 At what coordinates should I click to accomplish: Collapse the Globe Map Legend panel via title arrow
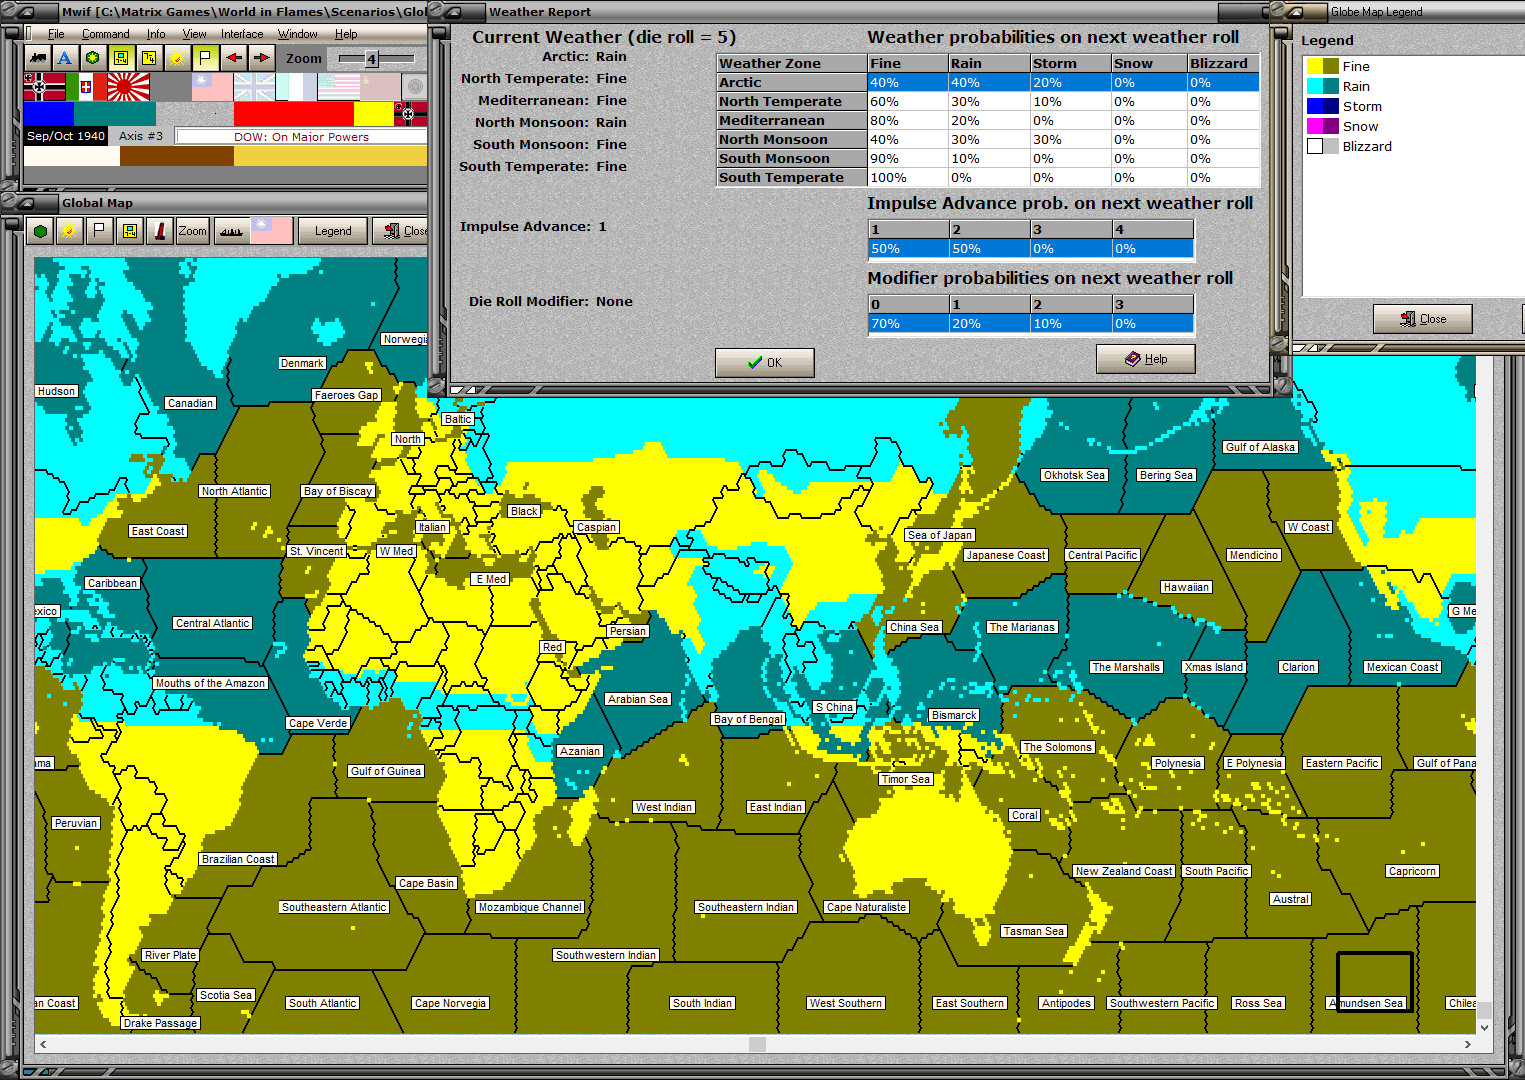(1294, 12)
